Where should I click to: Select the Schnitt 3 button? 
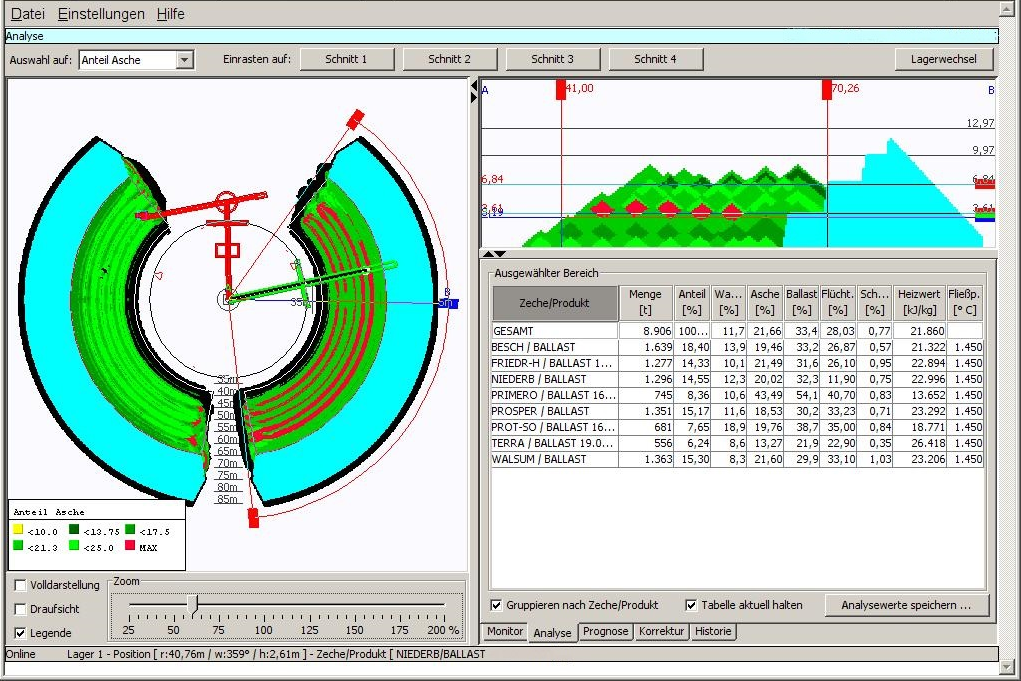click(x=552, y=59)
